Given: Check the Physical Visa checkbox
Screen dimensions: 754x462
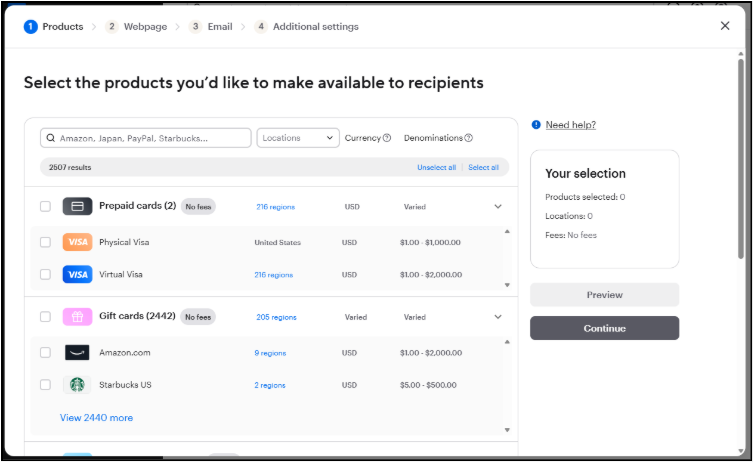Looking at the screenshot, I should tap(45, 242).
